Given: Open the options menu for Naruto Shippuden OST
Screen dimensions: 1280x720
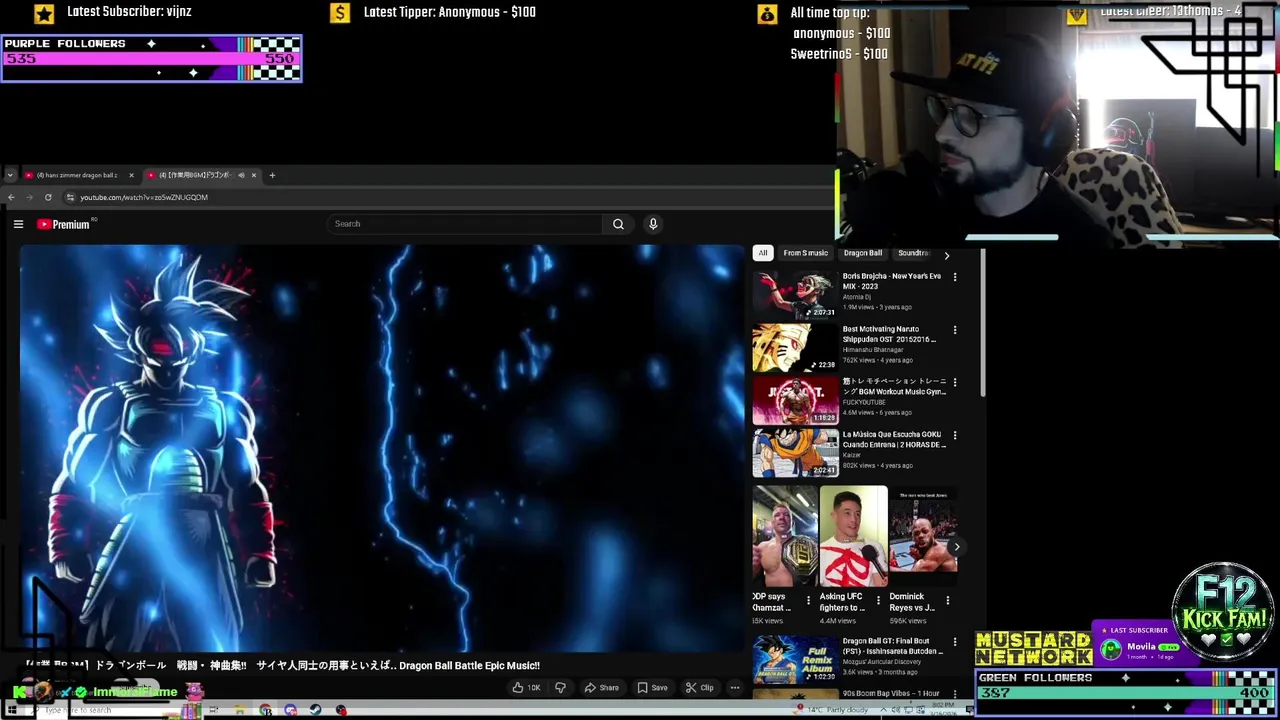Looking at the screenshot, I should tap(955, 330).
